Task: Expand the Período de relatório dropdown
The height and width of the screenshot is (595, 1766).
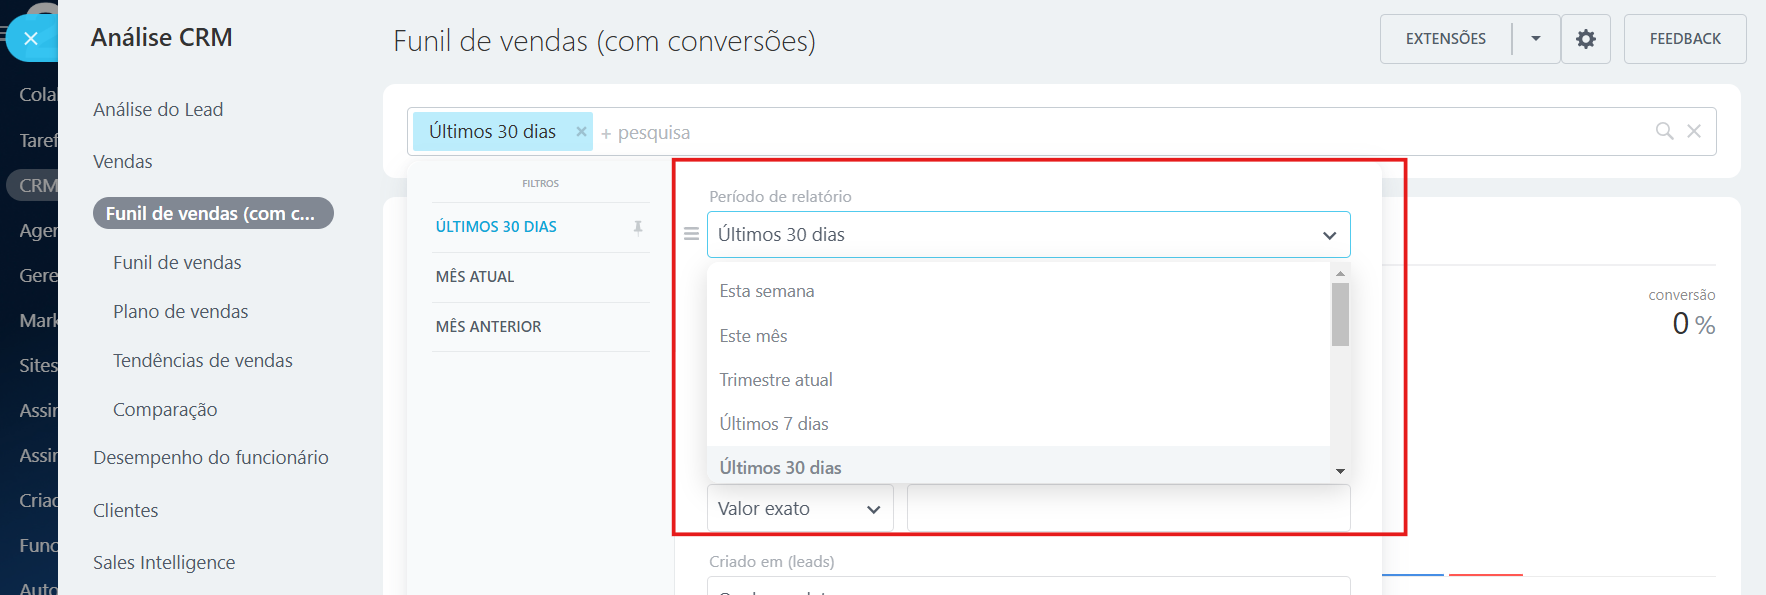Action: (x=1028, y=235)
